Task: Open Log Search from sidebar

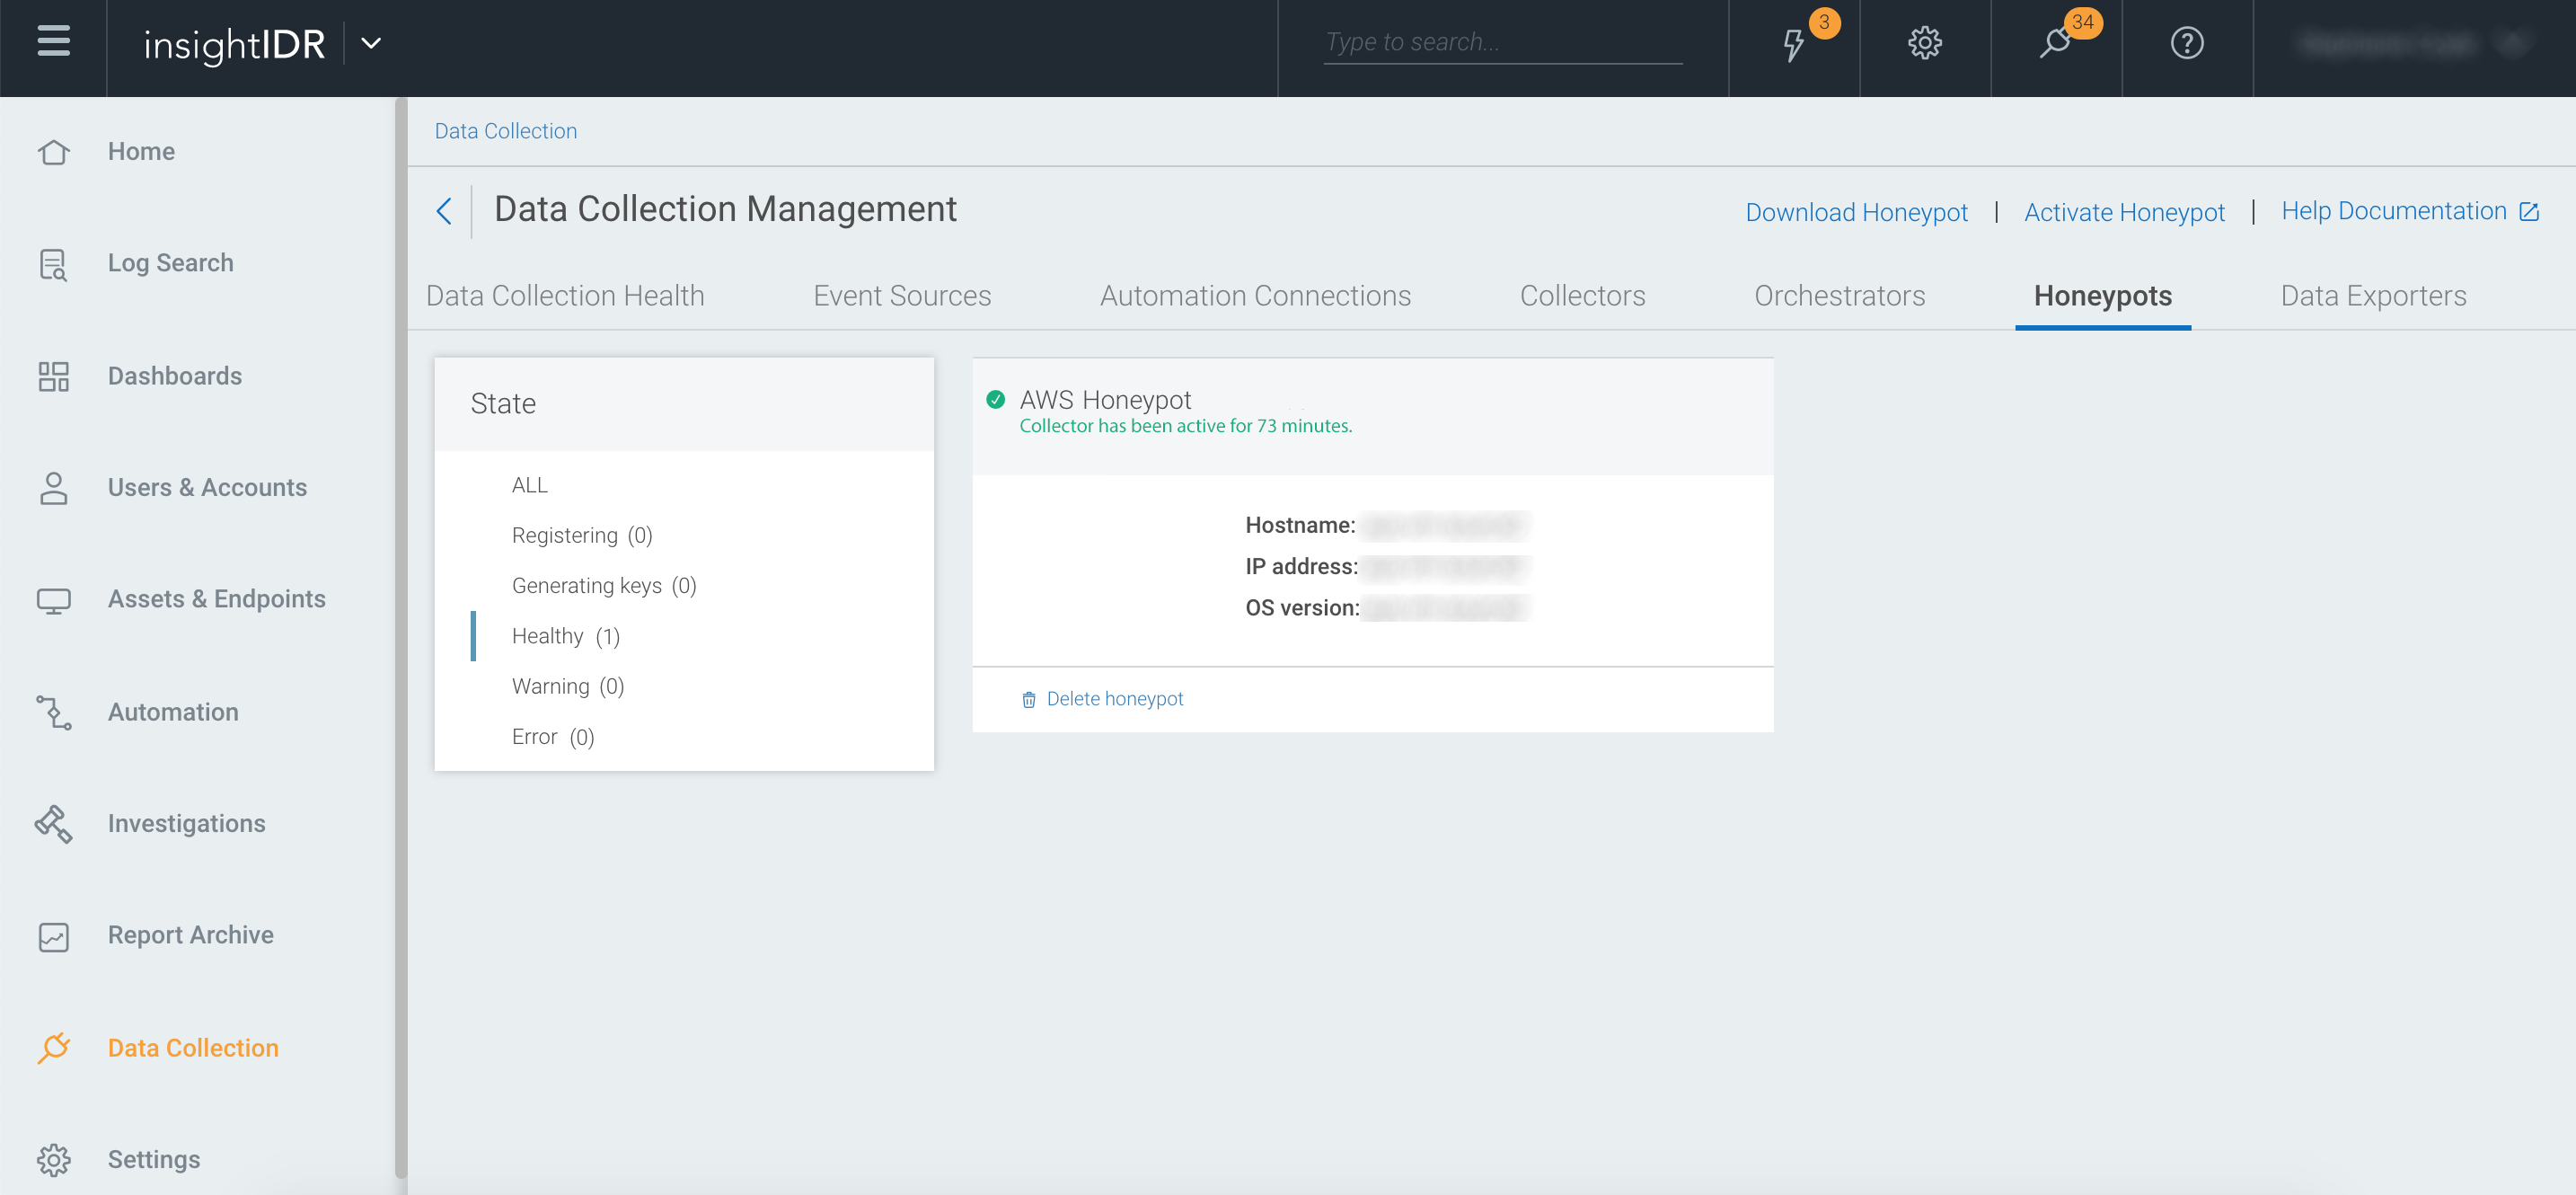Action: pyautogui.click(x=171, y=263)
